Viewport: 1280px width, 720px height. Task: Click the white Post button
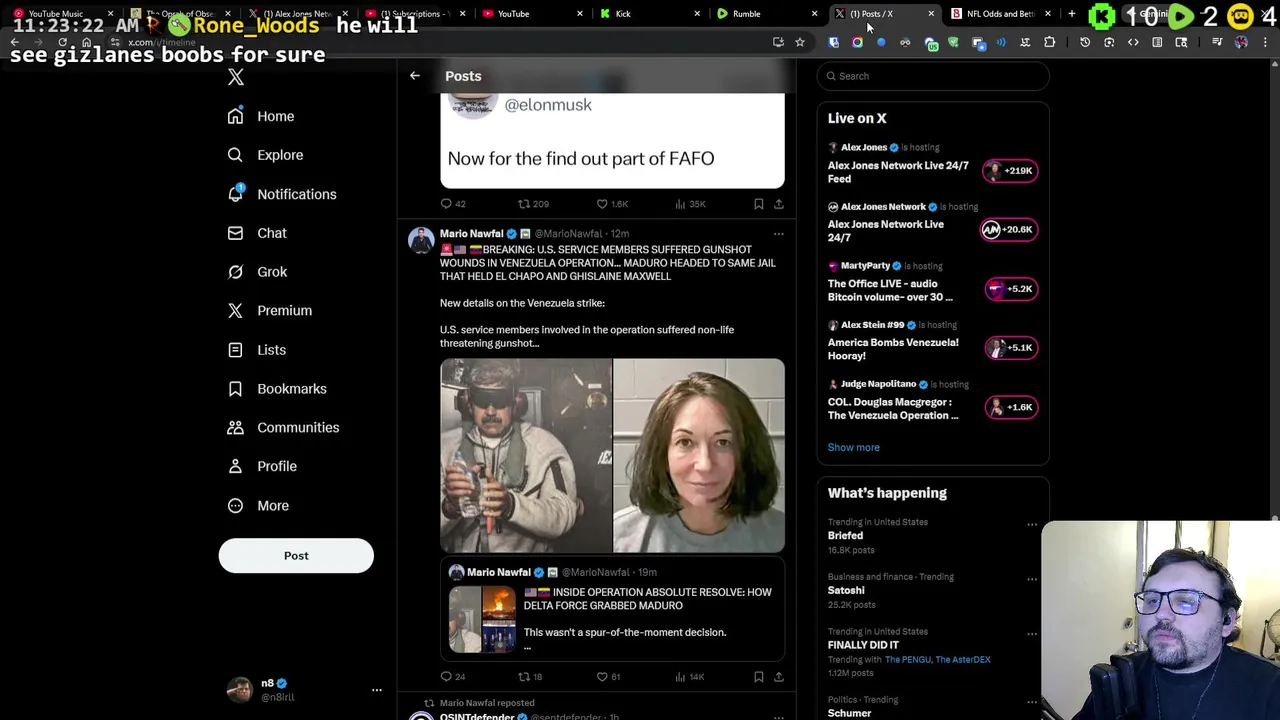click(296, 556)
